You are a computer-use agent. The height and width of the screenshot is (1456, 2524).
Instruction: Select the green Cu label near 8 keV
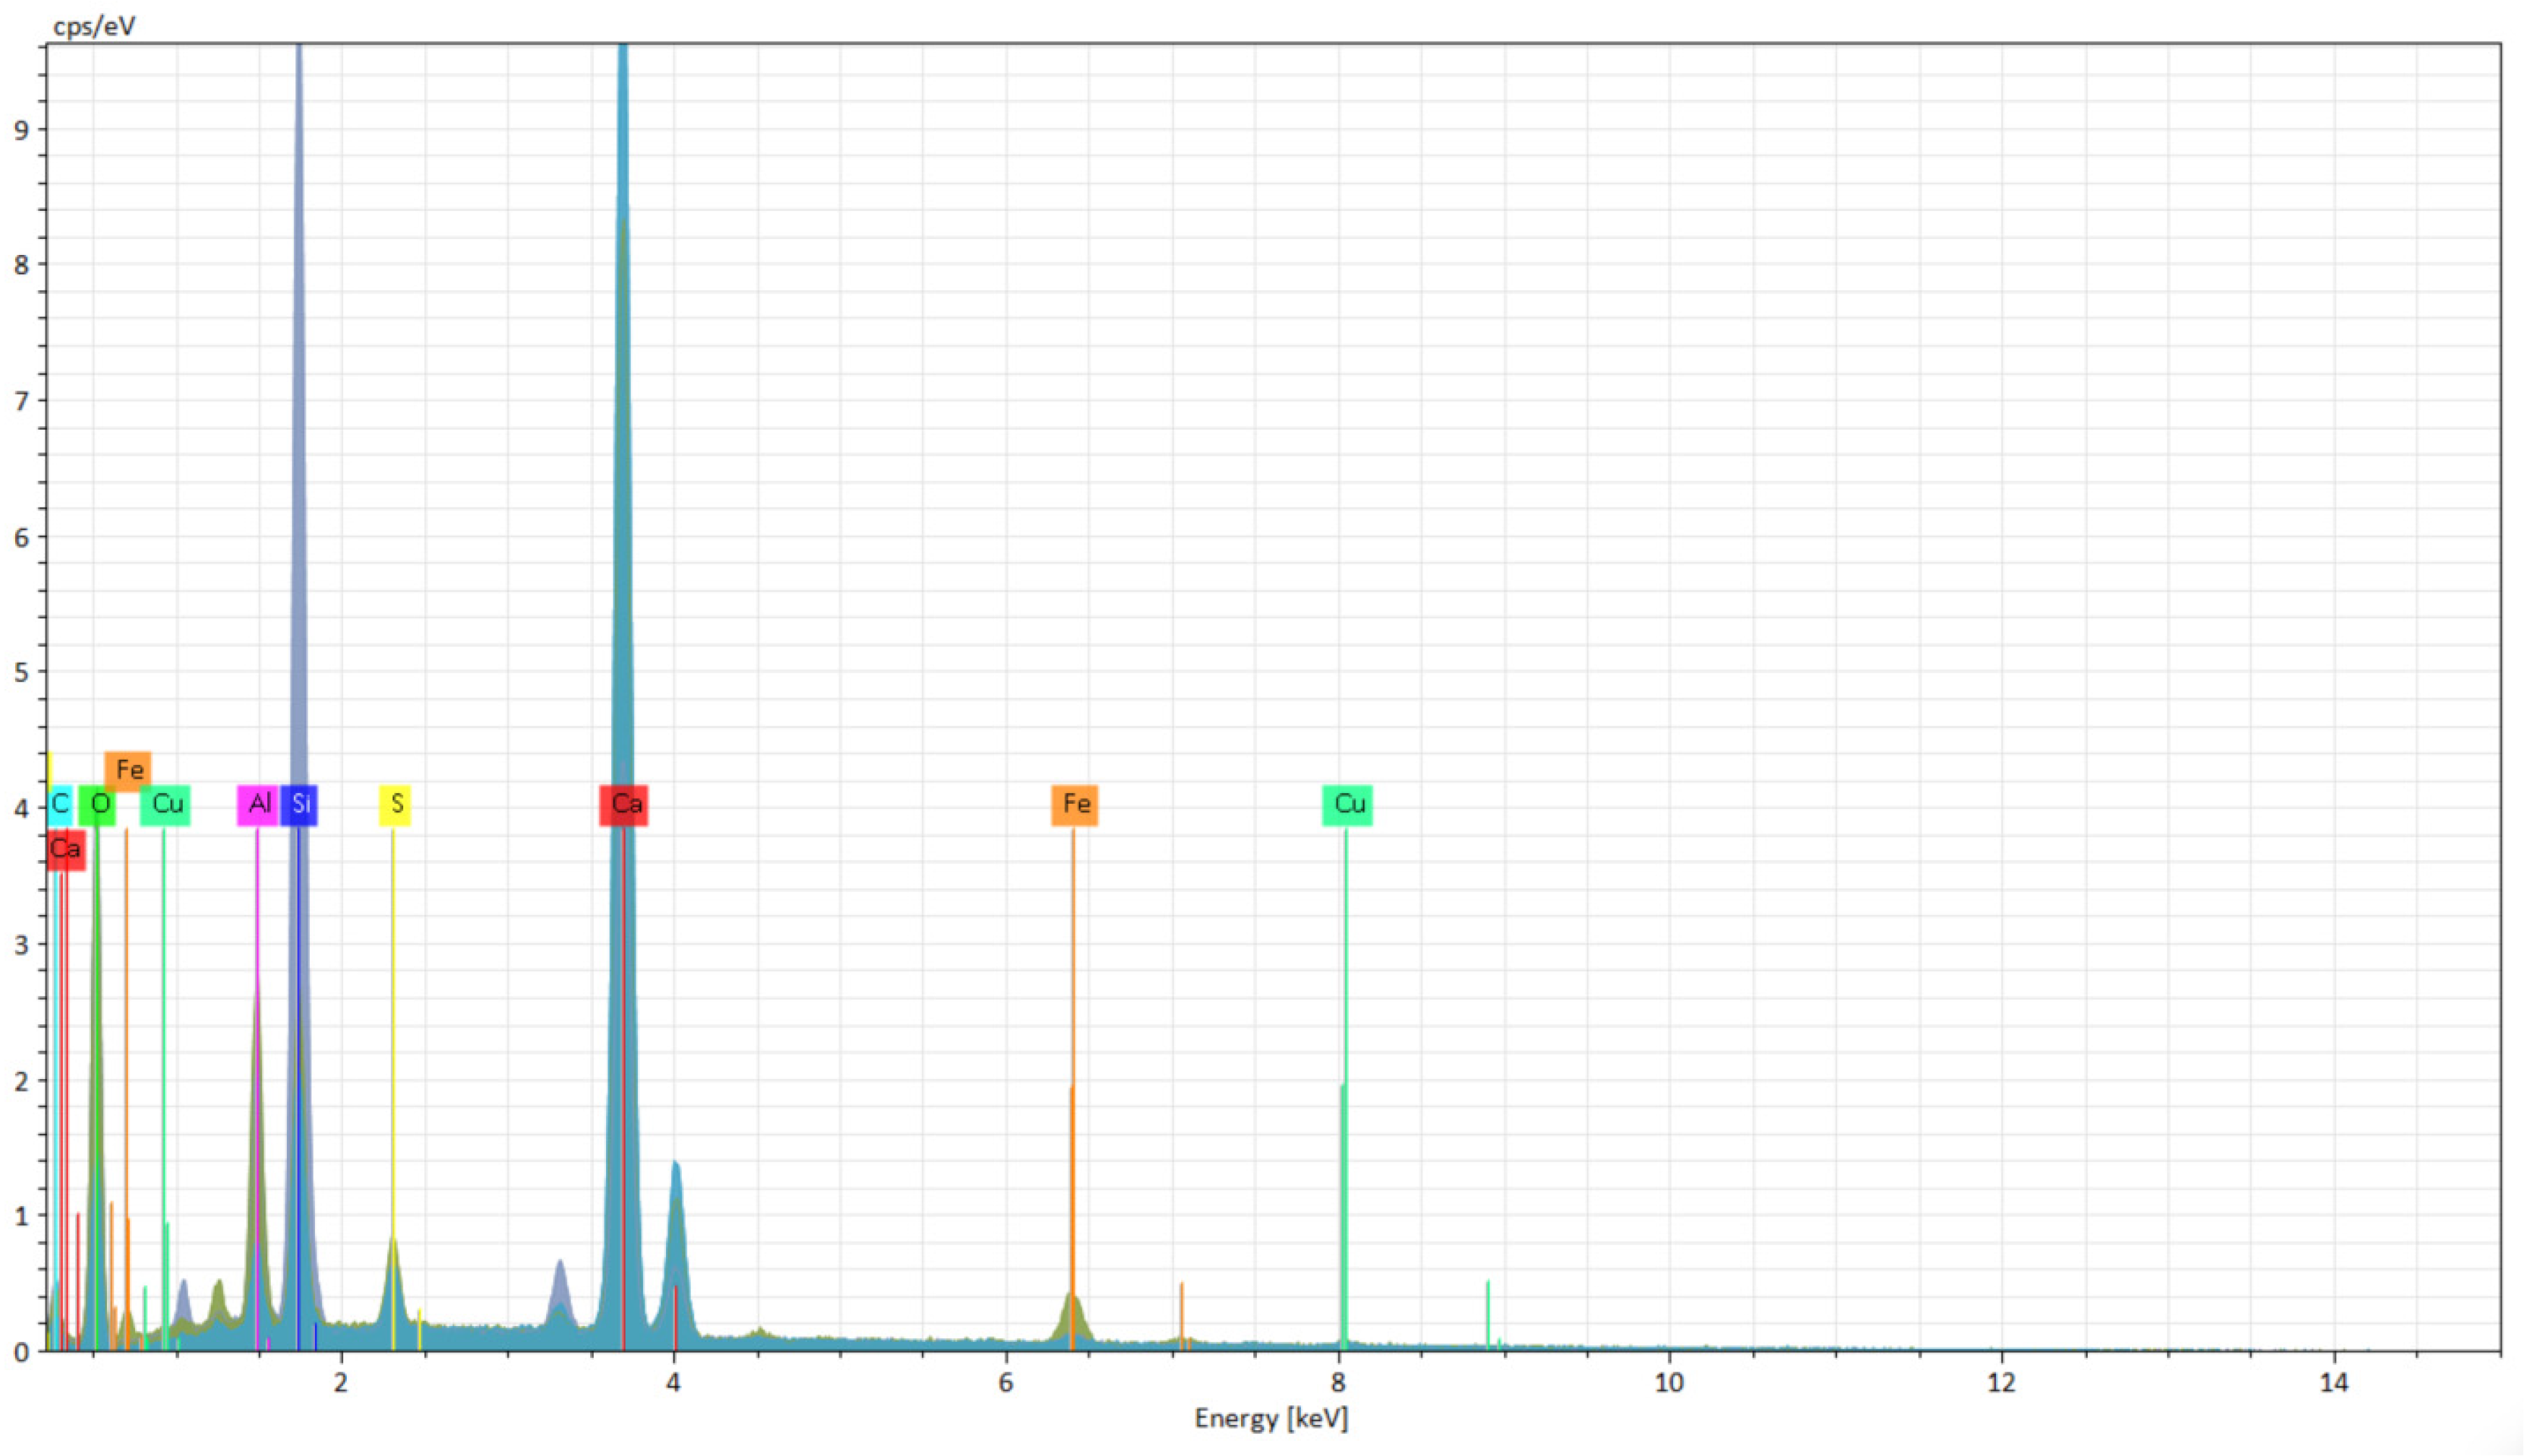pos(1348,804)
